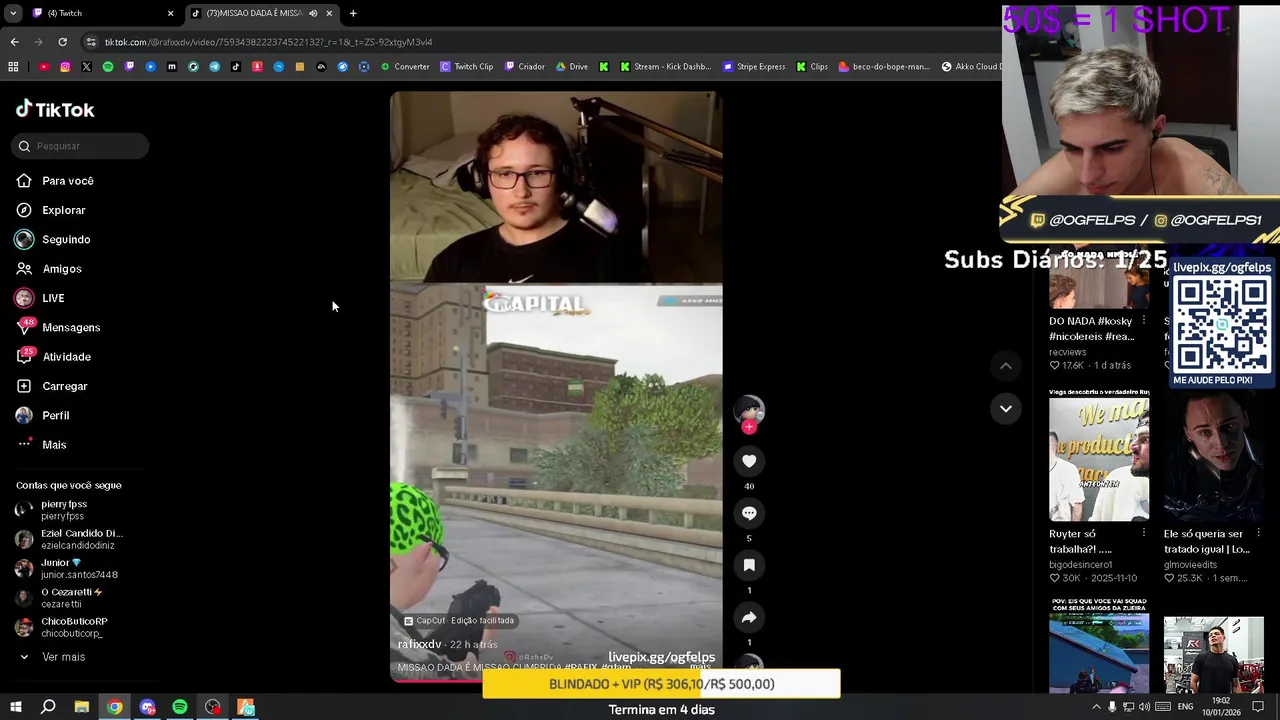The image size is (1280, 720).
Task: Switch to the Twitch browser tab
Action: (x=102, y=13)
